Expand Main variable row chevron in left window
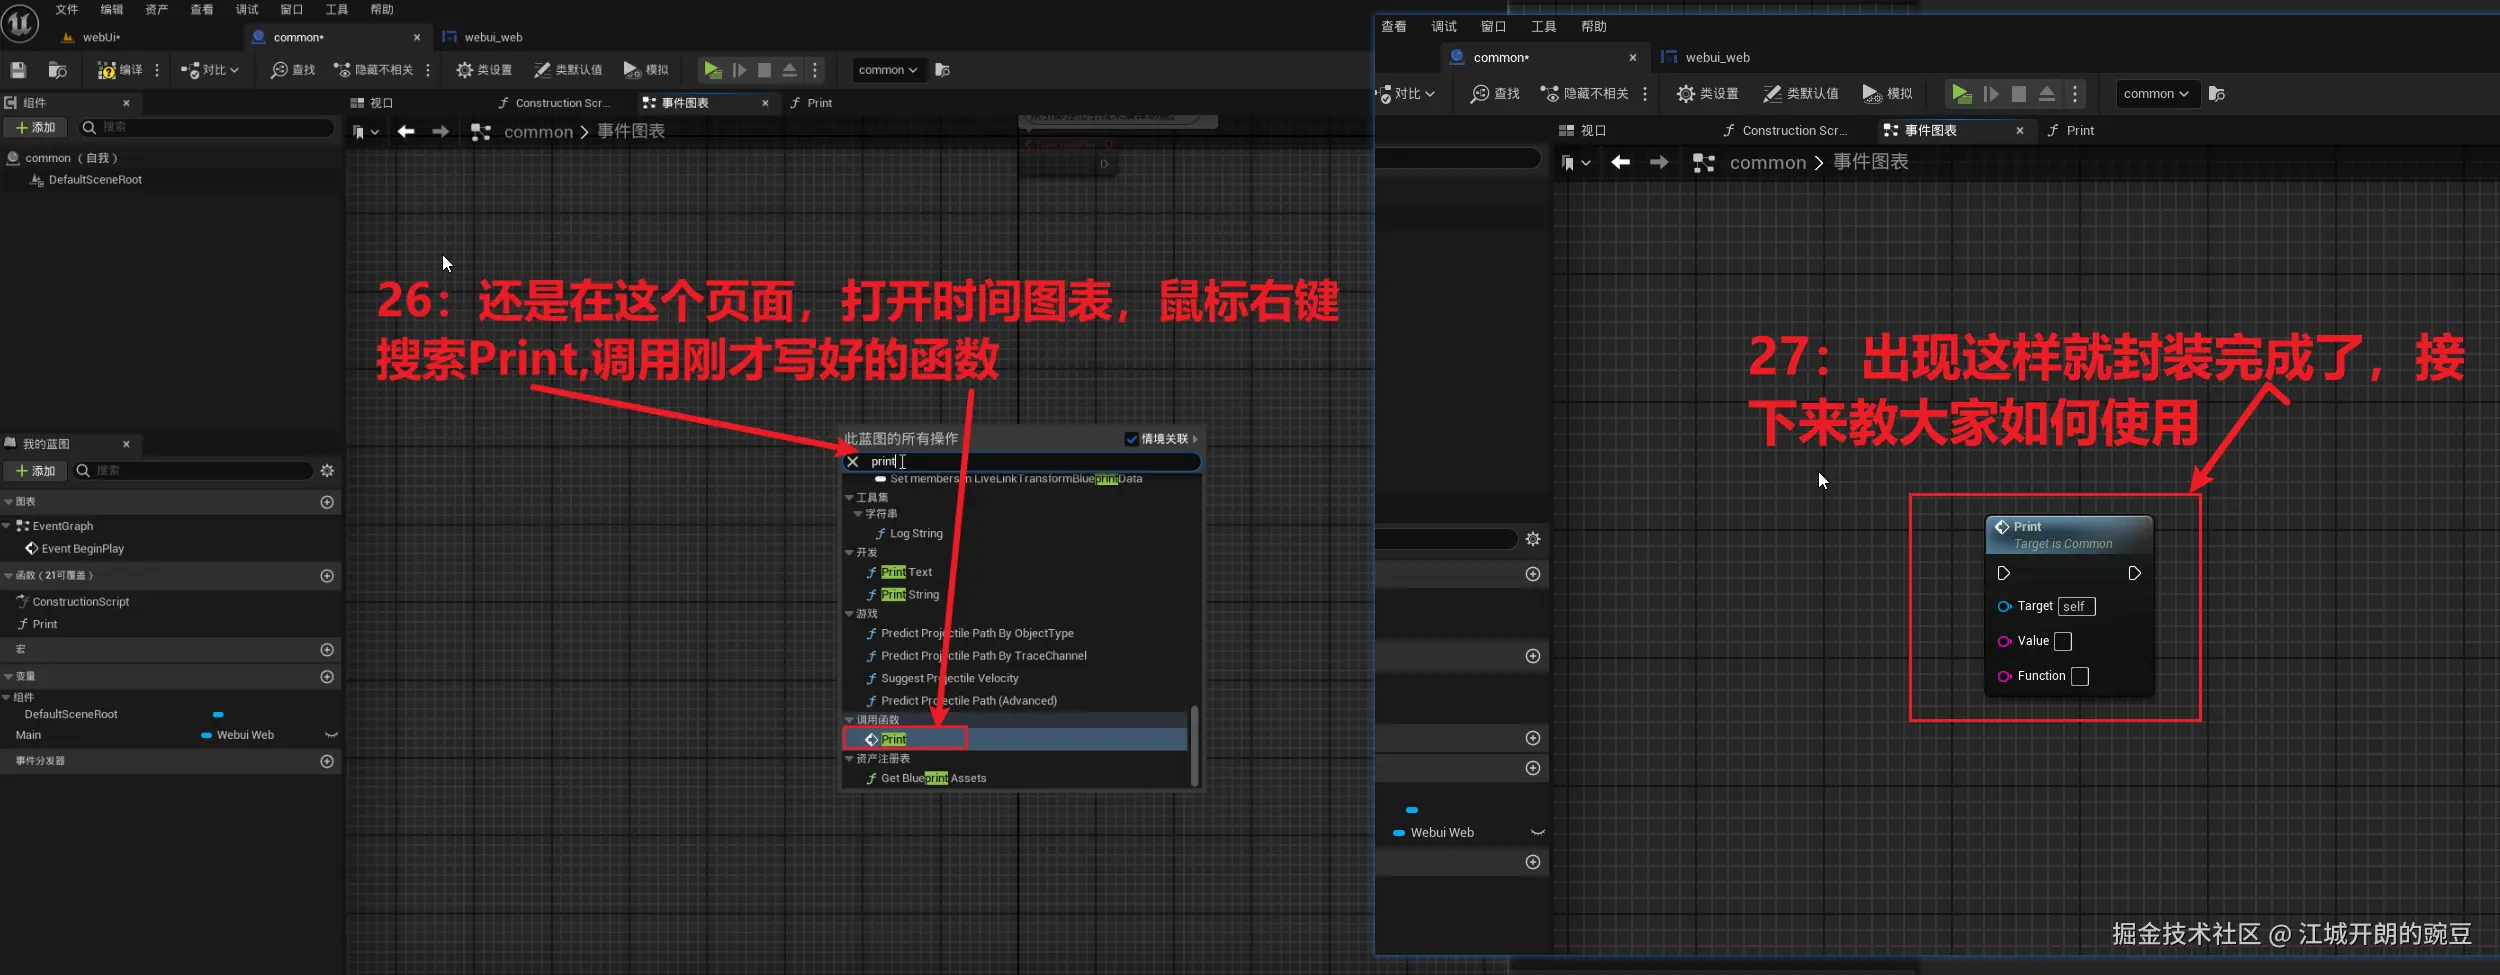 (331, 735)
